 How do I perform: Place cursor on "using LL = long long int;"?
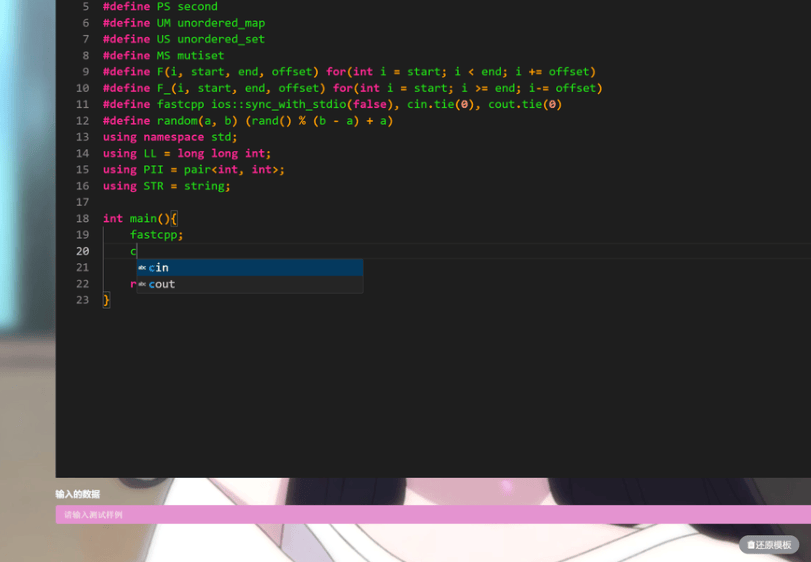pos(187,154)
